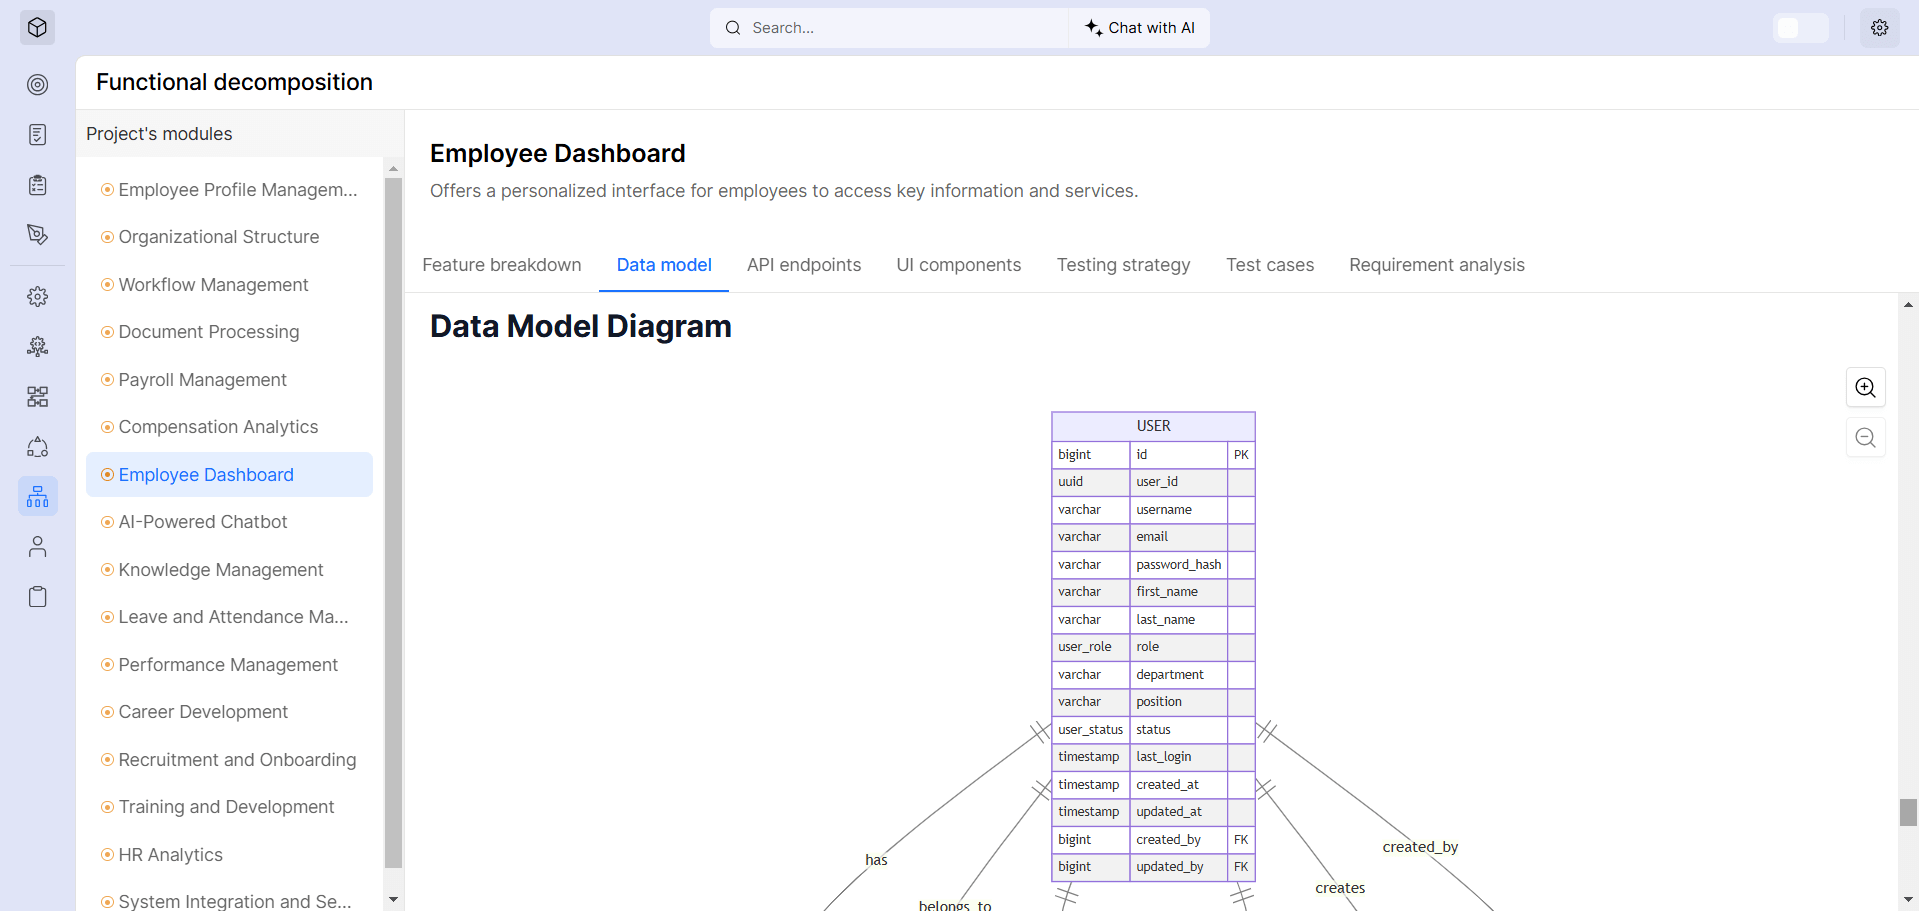Viewport: 1919px width, 911px height.
Task: Toggle the switch in the top bar
Action: pyautogui.click(x=1801, y=28)
